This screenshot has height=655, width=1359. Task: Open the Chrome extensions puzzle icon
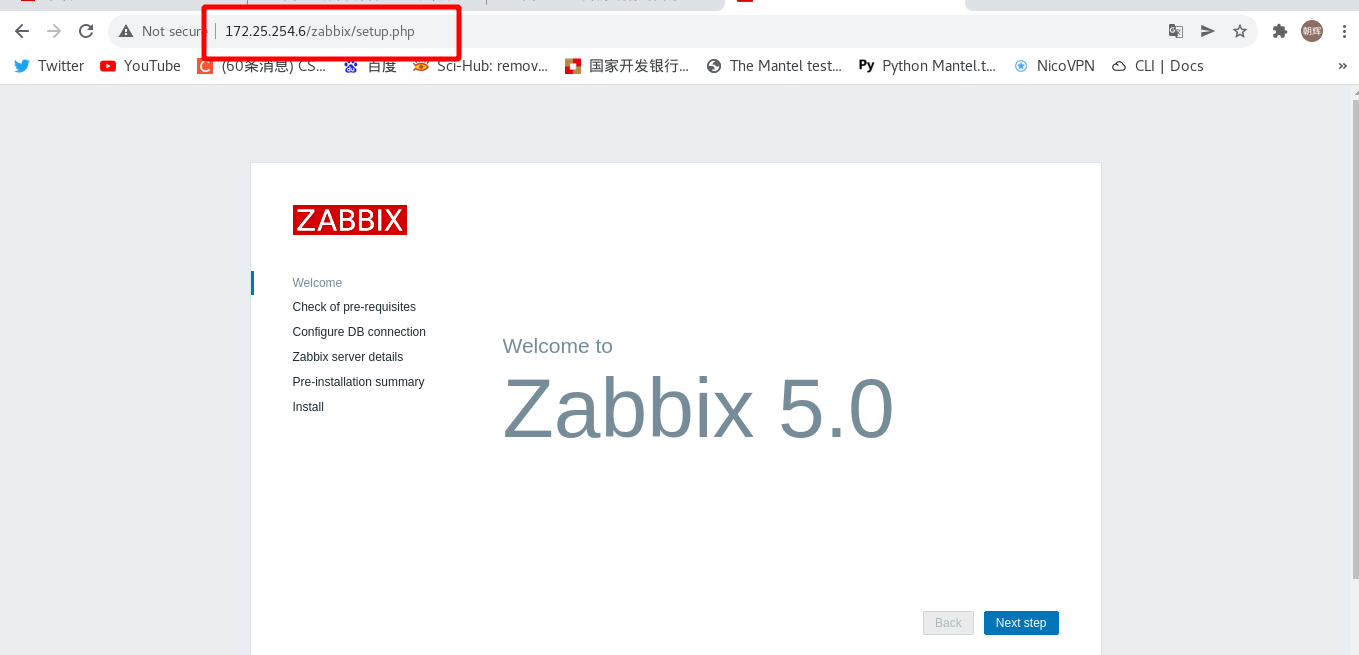tap(1279, 31)
